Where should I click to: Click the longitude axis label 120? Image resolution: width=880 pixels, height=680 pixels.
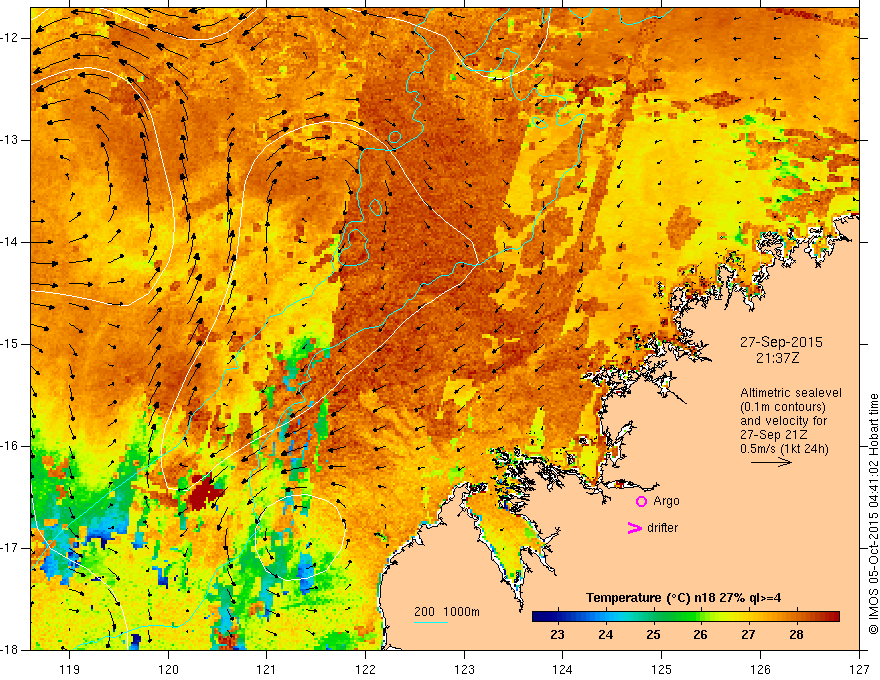click(168, 669)
